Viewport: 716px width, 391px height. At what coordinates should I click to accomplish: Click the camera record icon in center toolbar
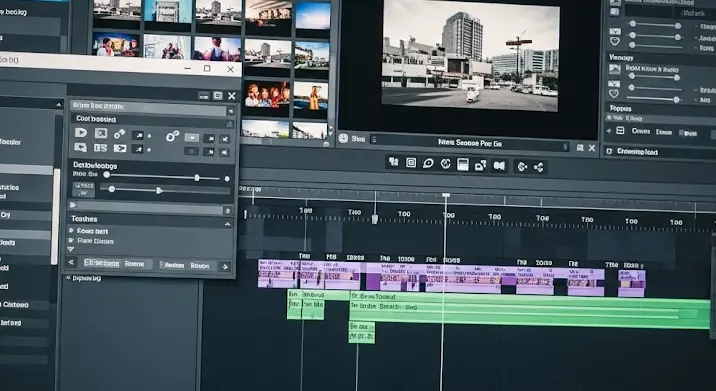pyautogui.click(x=499, y=166)
